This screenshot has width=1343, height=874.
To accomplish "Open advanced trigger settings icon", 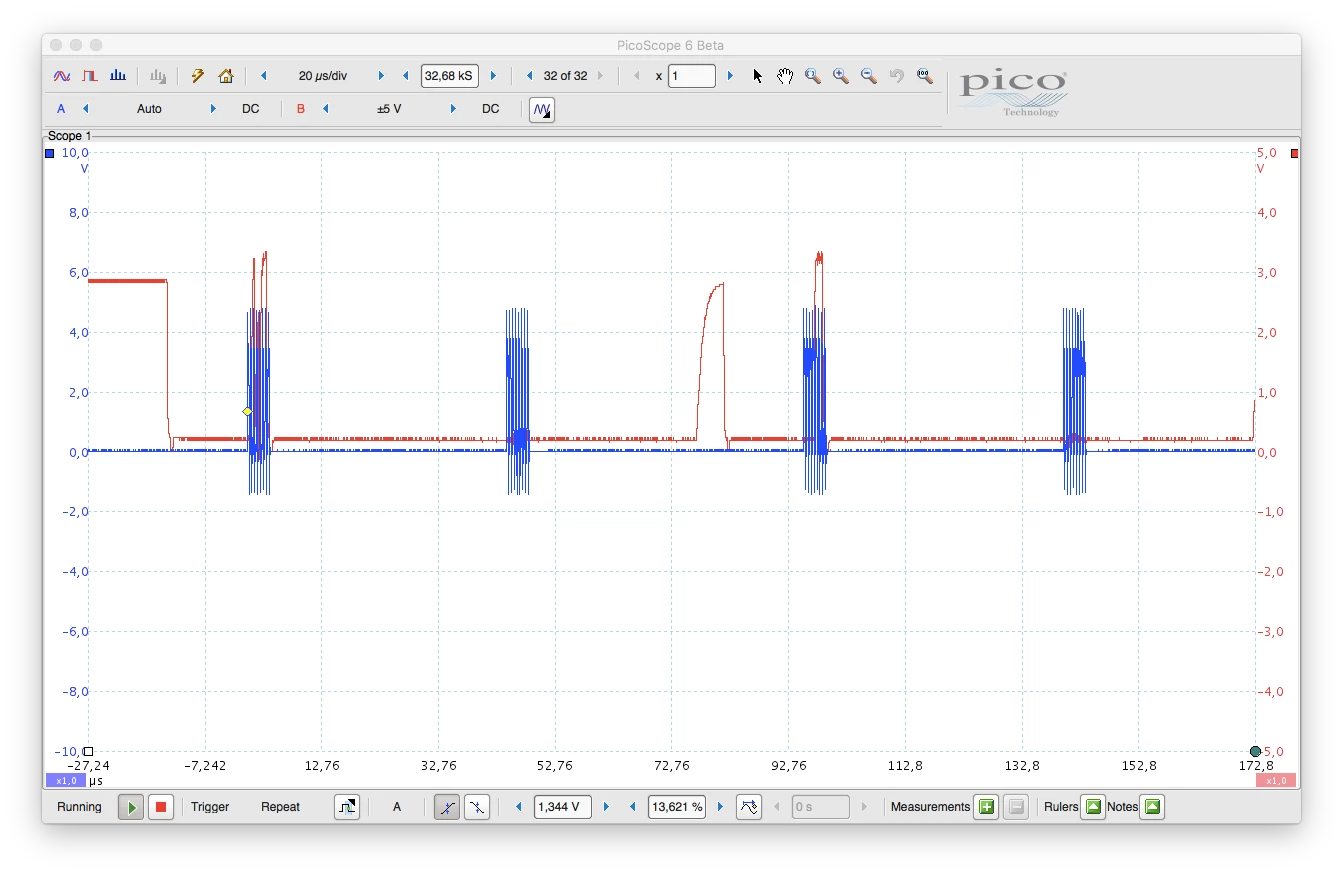I will coord(347,807).
